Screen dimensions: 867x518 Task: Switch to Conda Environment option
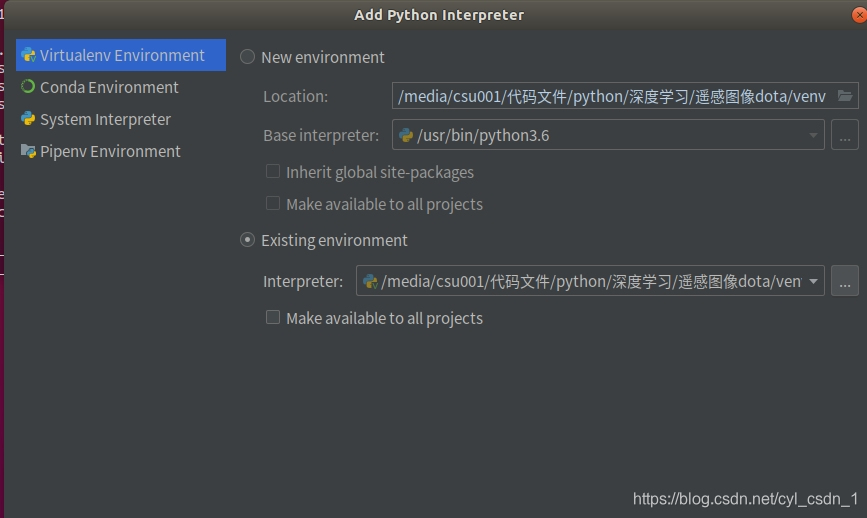109,87
